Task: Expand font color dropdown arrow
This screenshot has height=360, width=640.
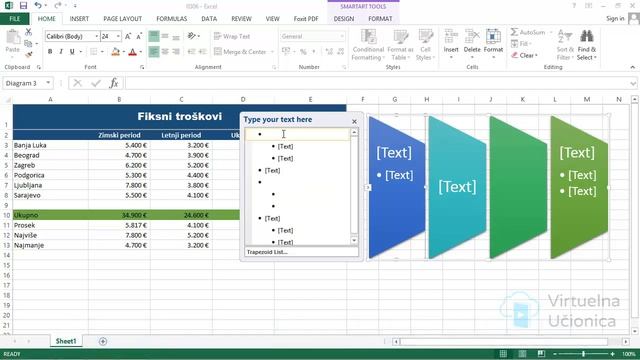Action: click(140, 52)
